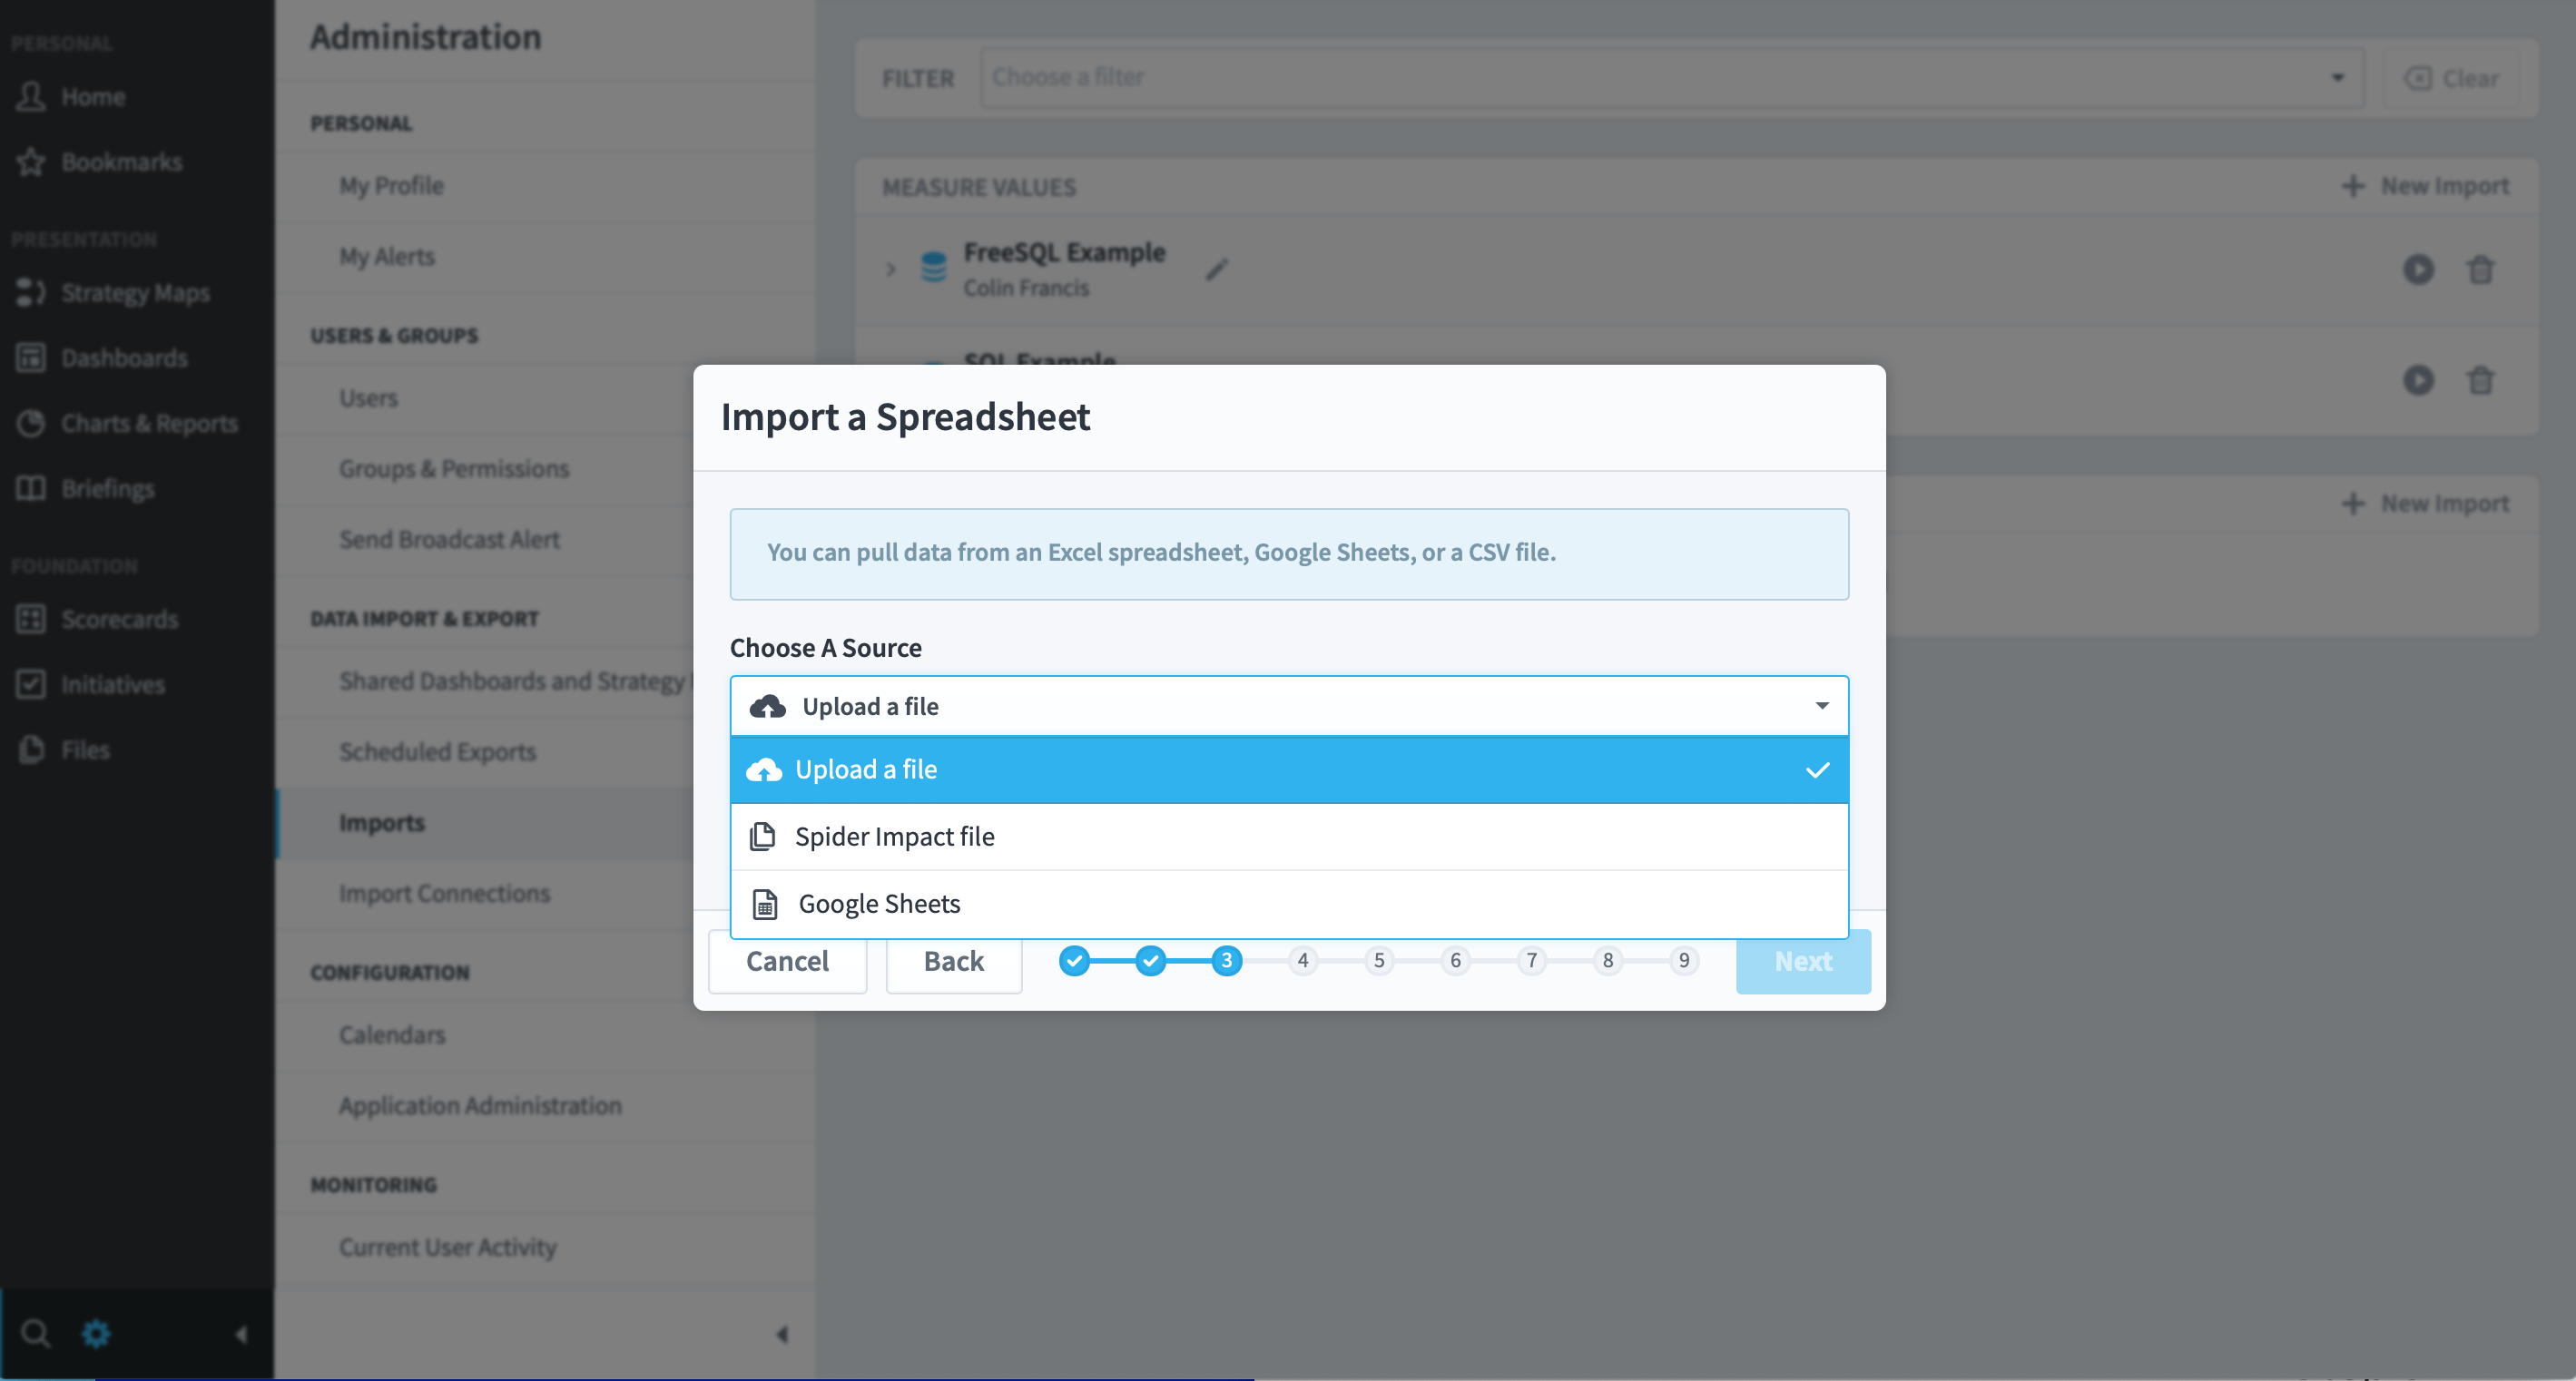
Task: Click the cloud upload icon in source field
Action: 767,706
